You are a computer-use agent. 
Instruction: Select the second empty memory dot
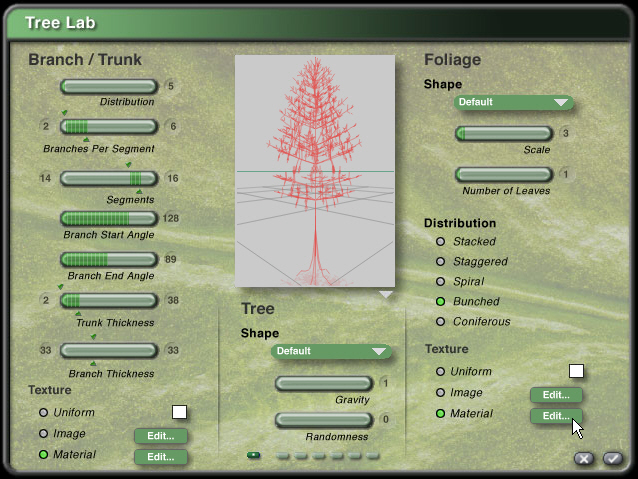coord(301,455)
